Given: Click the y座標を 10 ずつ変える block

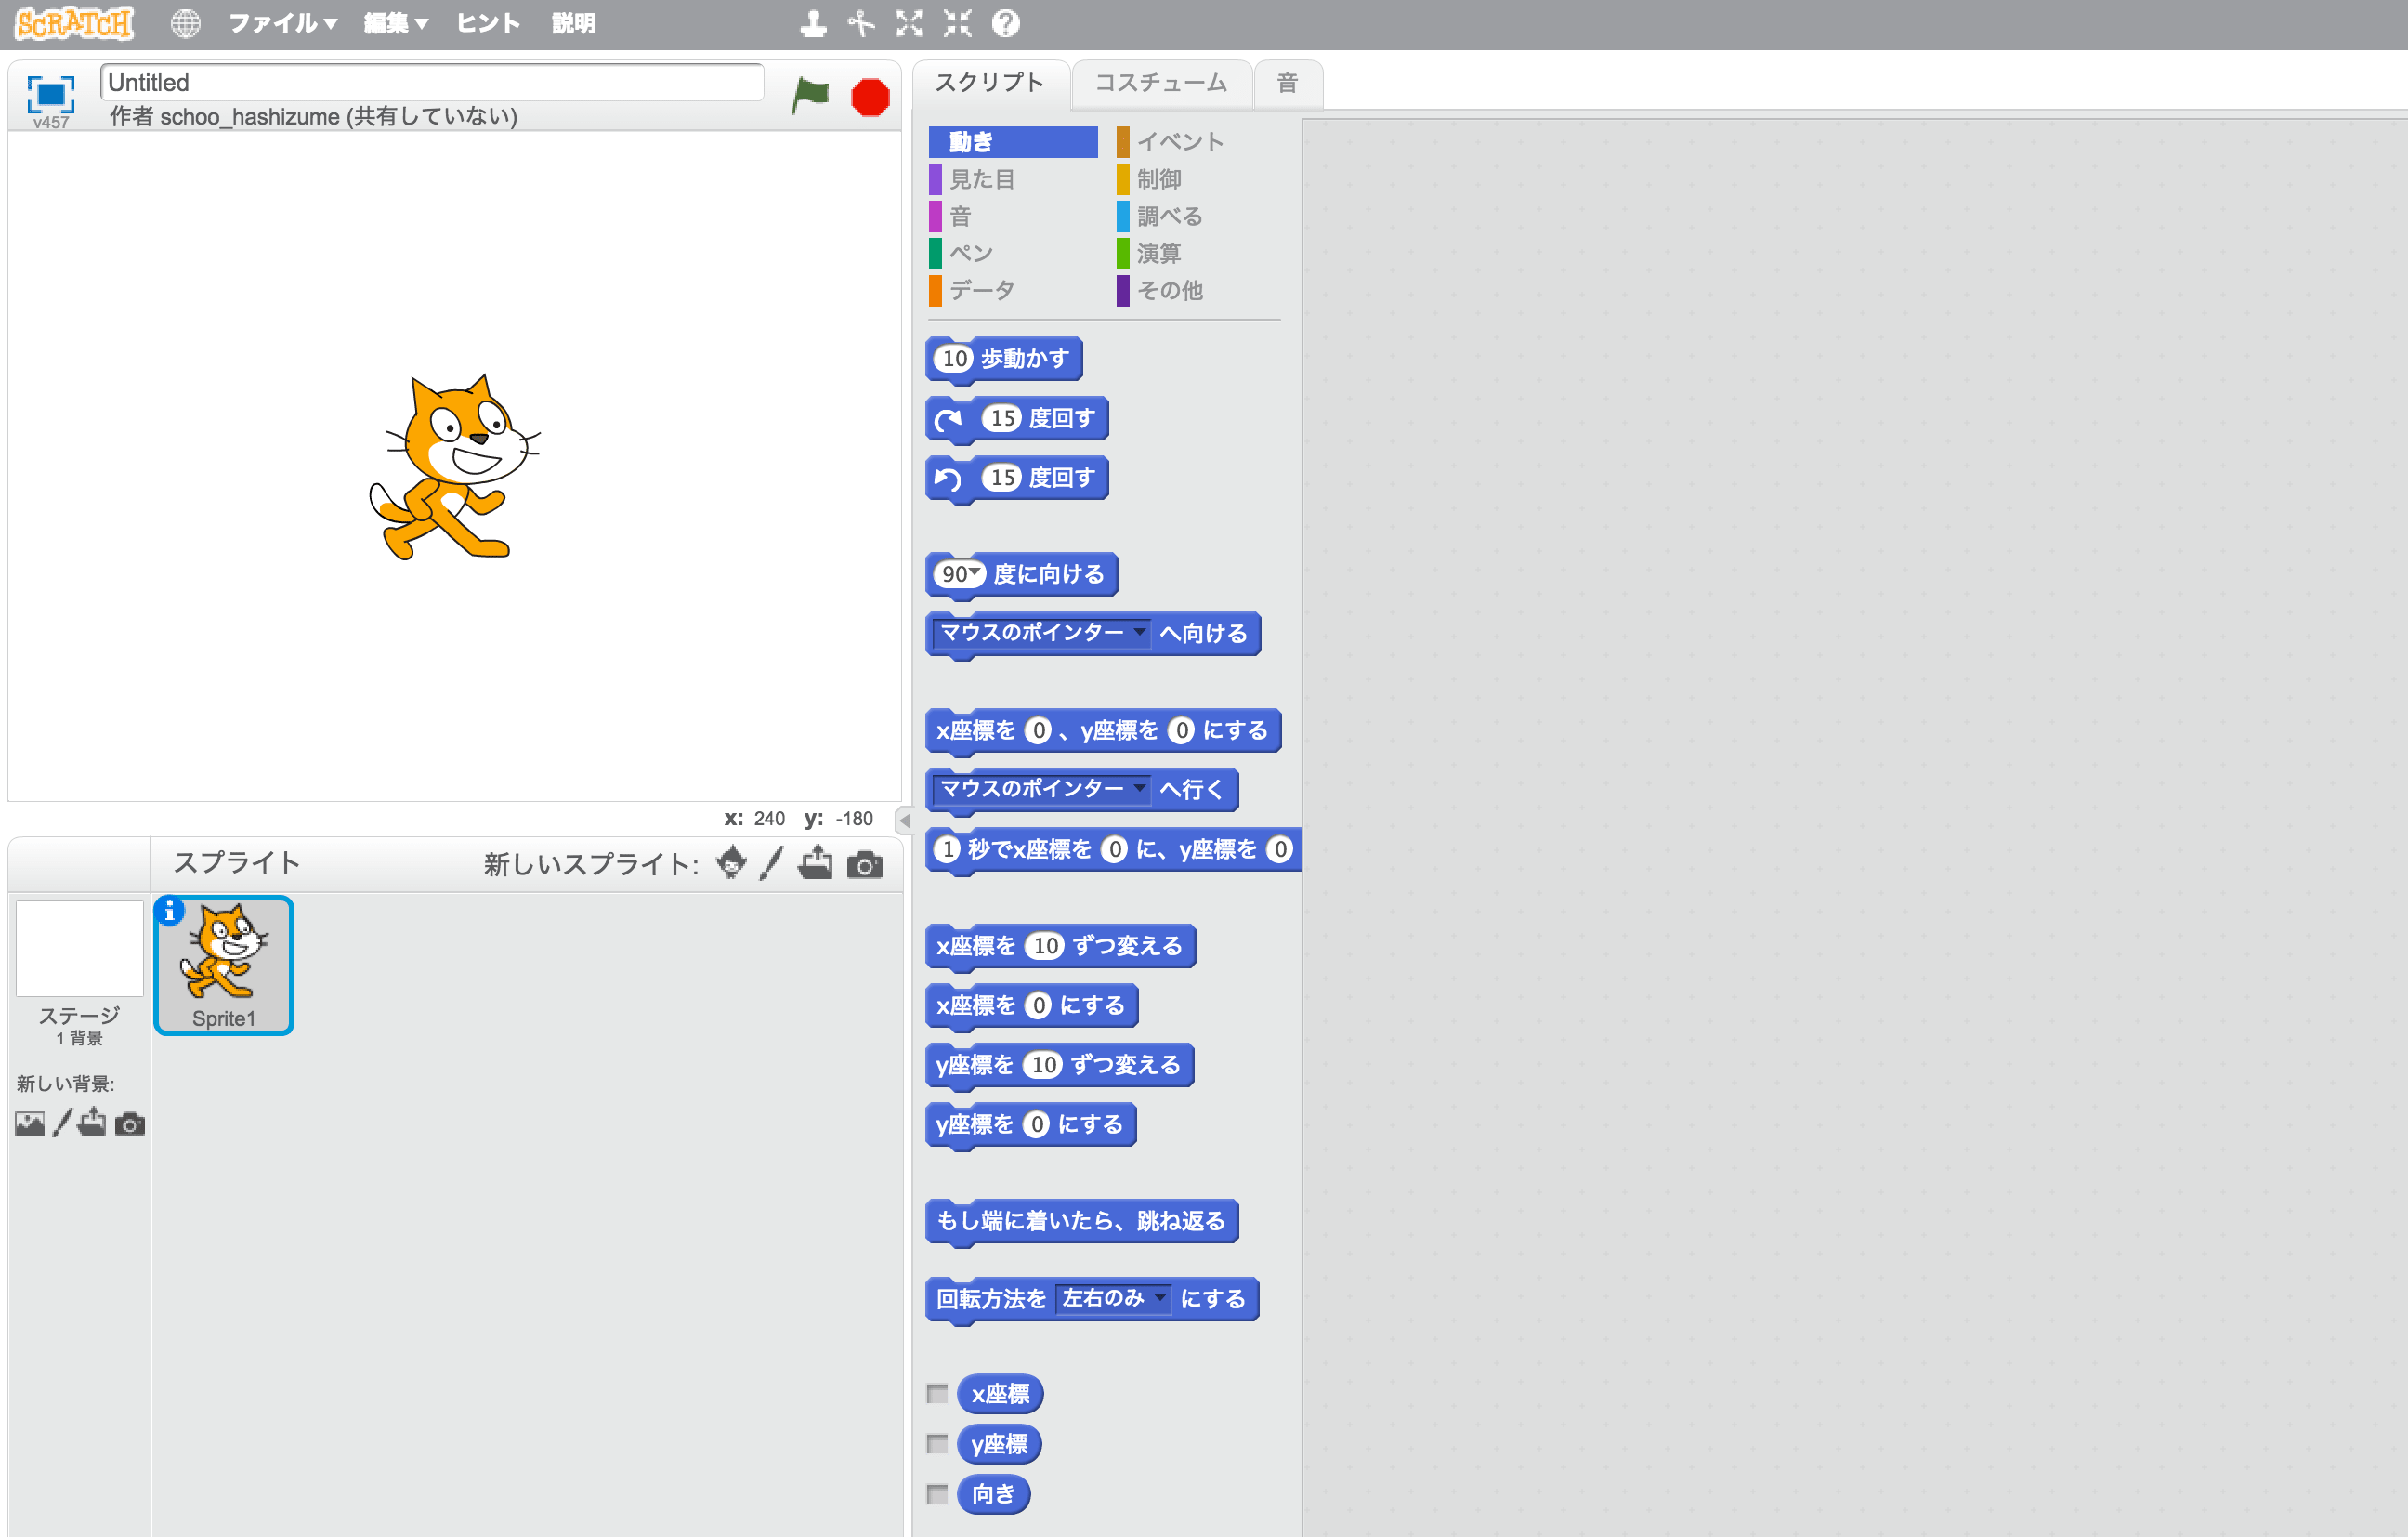Looking at the screenshot, I should (x=1060, y=1065).
